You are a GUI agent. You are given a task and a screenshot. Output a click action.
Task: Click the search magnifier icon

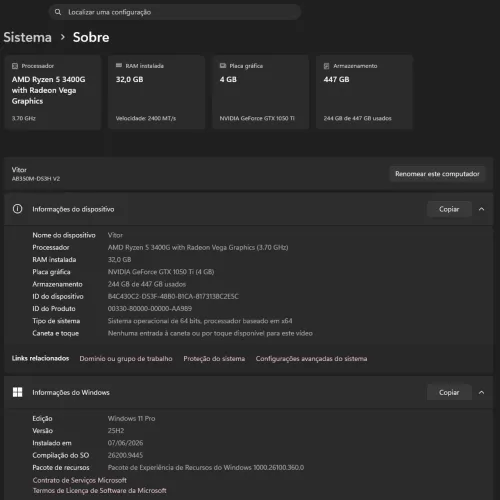click(x=58, y=12)
